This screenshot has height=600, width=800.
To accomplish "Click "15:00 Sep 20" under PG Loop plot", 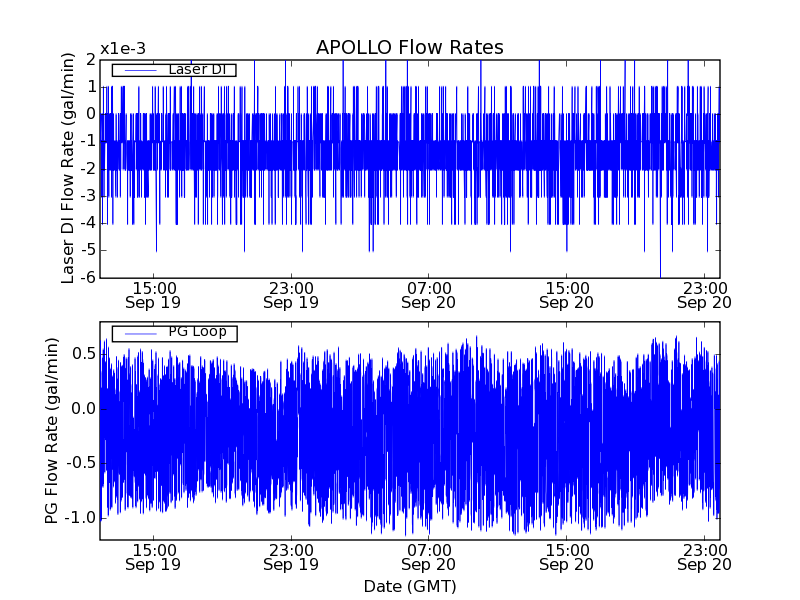I will pyautogui.click(x=566, y=557).
